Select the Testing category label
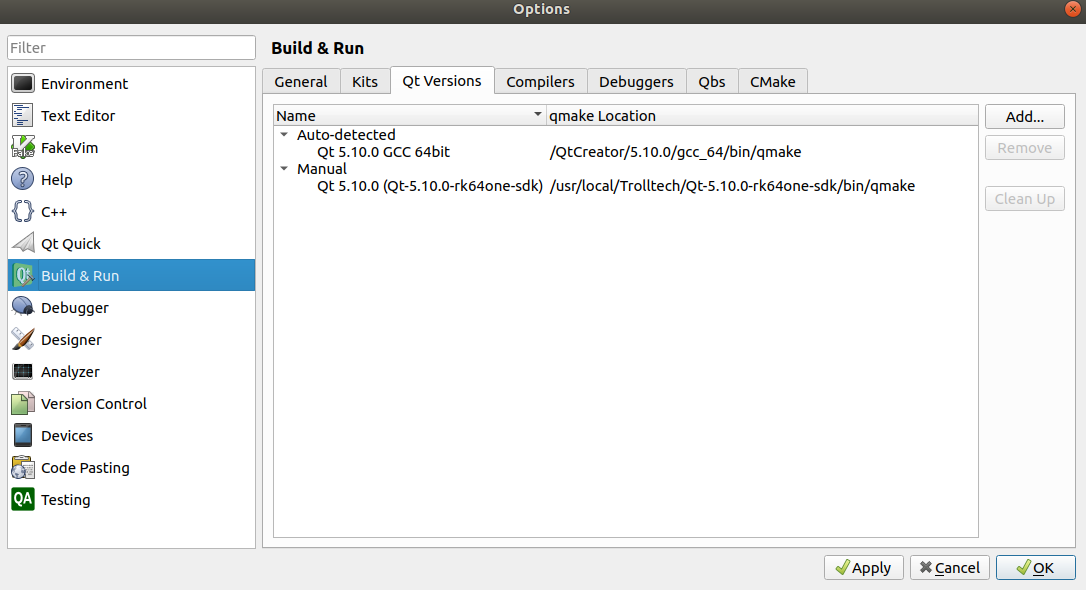The image size is (1086, 590). [66, 499]
